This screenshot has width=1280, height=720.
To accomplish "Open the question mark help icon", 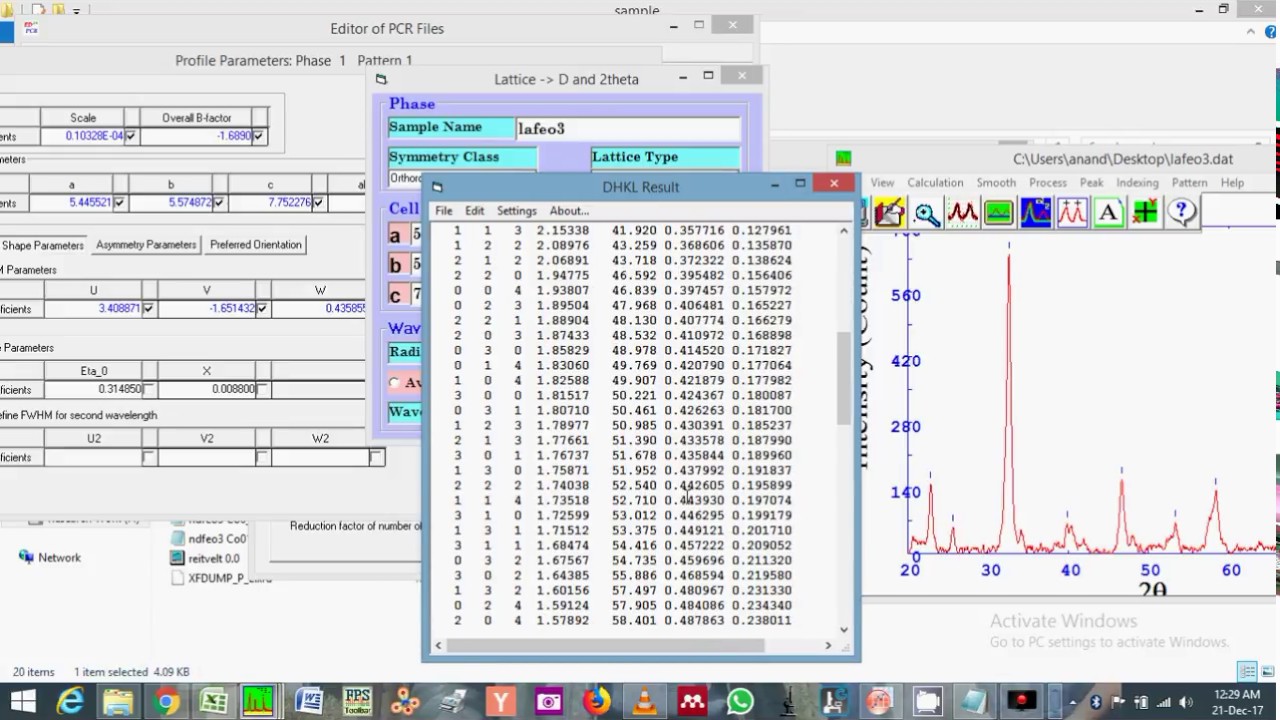I will pyautogui.click(x=1182, y=212).
